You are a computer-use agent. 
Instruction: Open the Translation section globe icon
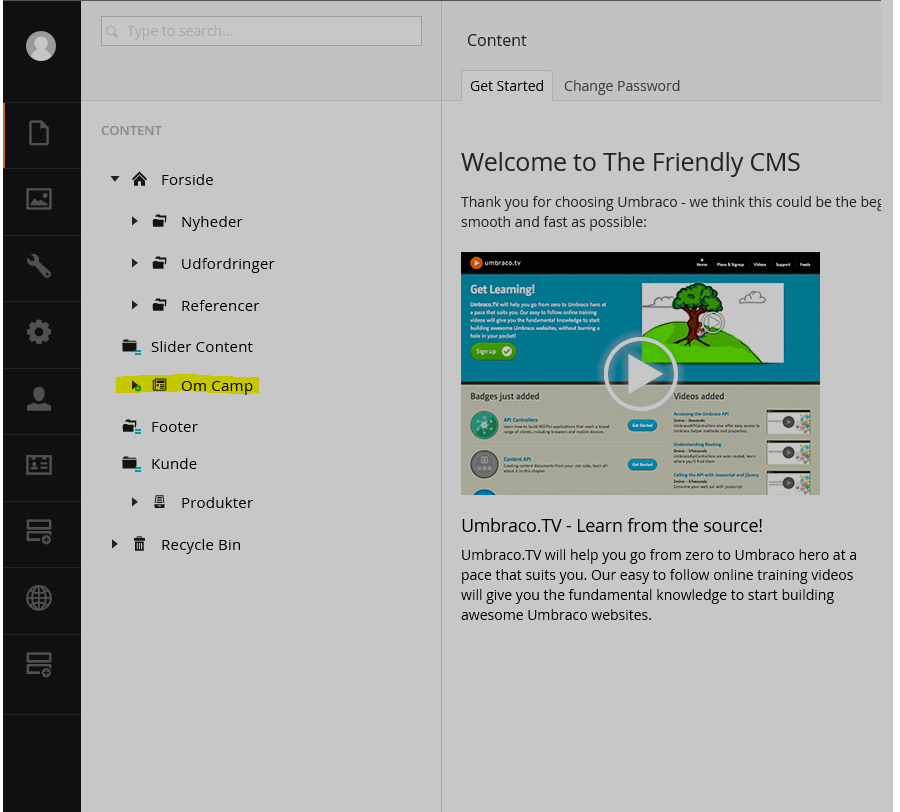39,598
